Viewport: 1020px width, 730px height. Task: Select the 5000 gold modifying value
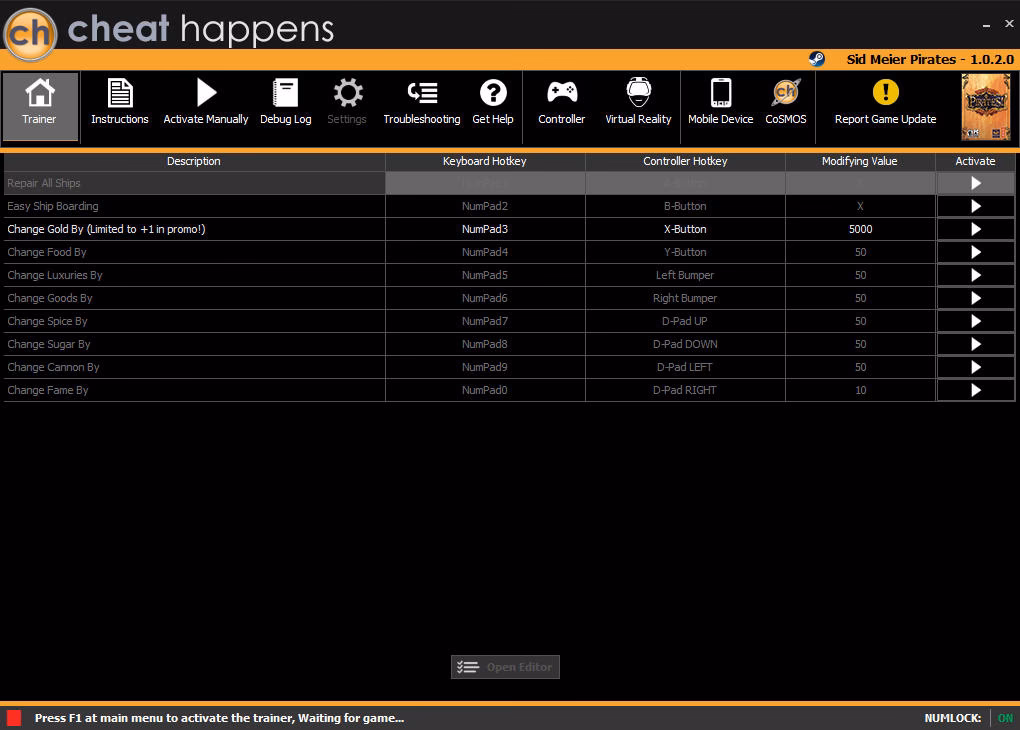click(x=860, y=229)
